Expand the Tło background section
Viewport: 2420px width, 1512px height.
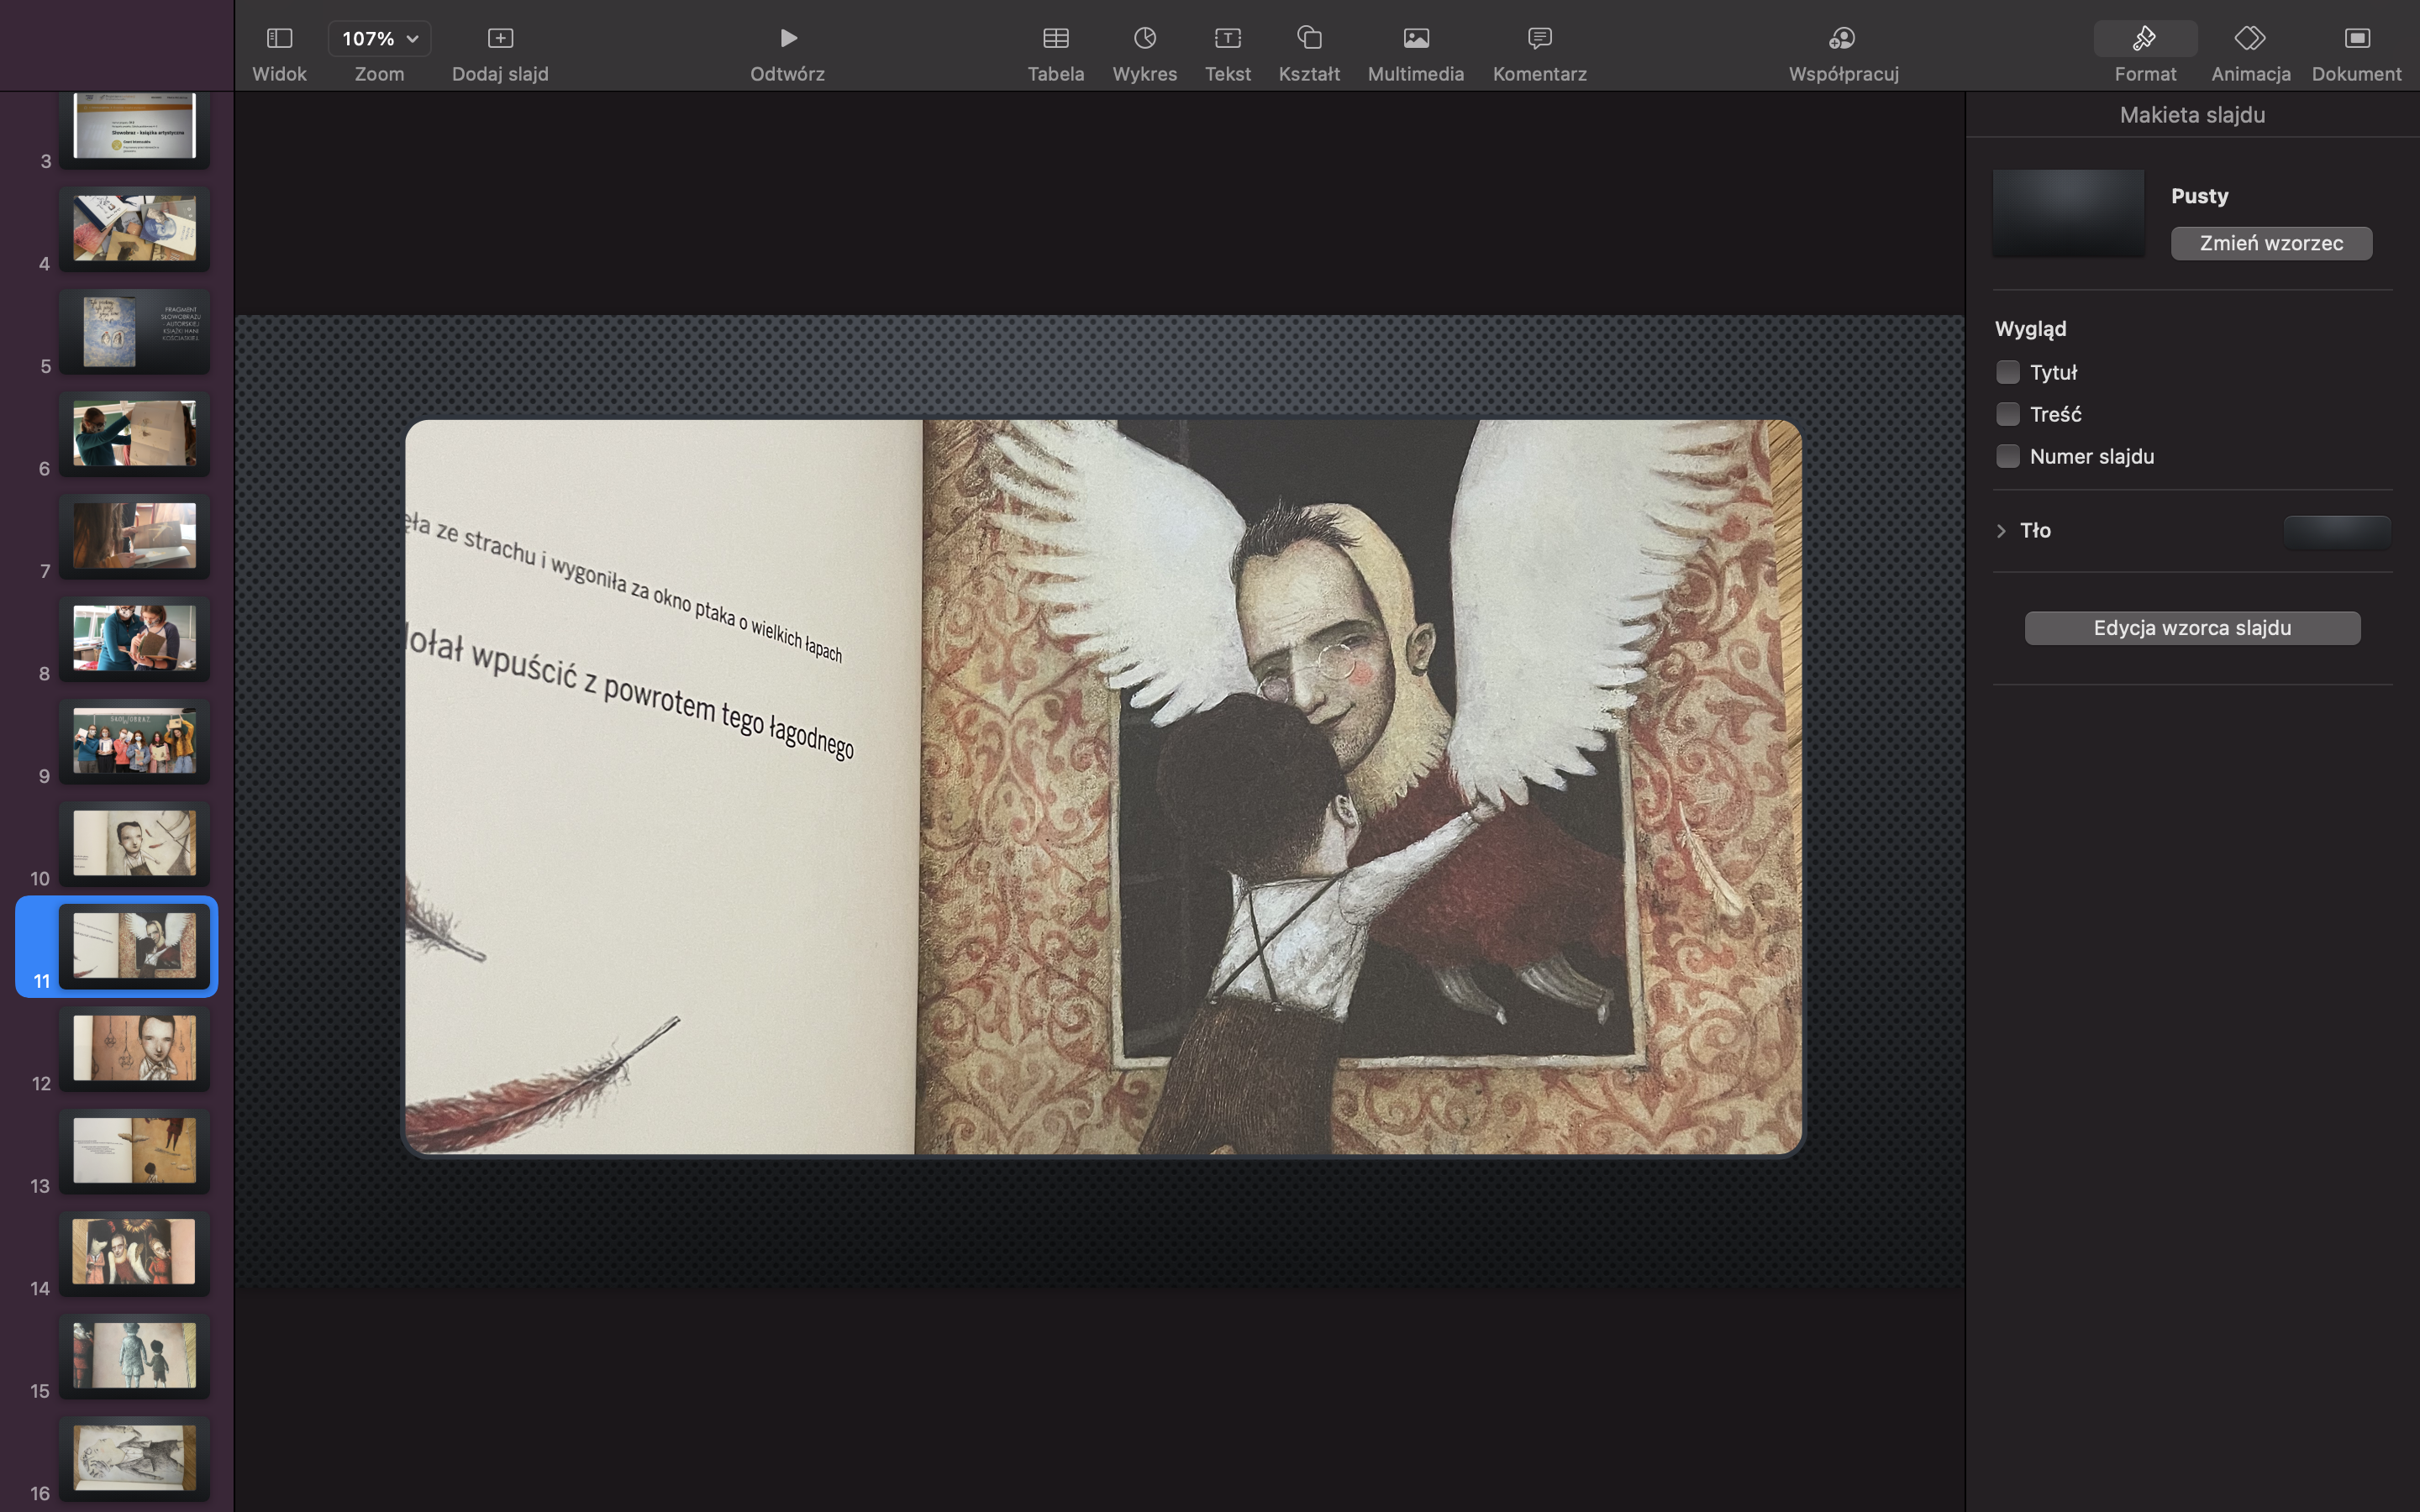pos(2001,531)
